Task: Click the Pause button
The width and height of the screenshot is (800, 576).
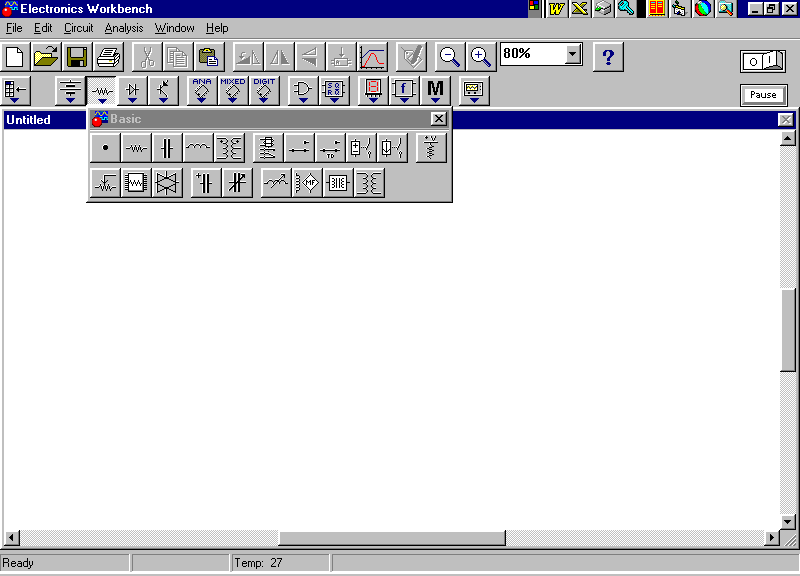Action: click(x=763, y=95)
